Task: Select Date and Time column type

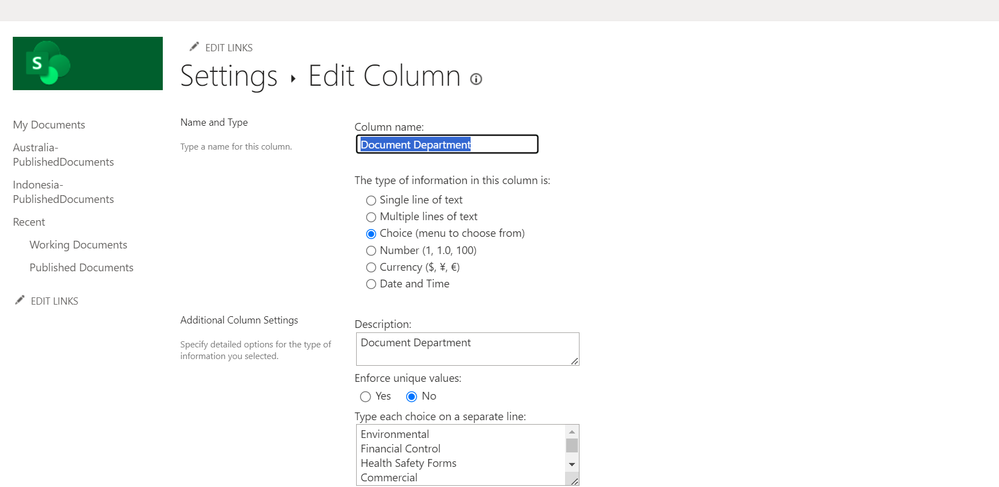Action: pyautogui.click(x=371, y=285)
